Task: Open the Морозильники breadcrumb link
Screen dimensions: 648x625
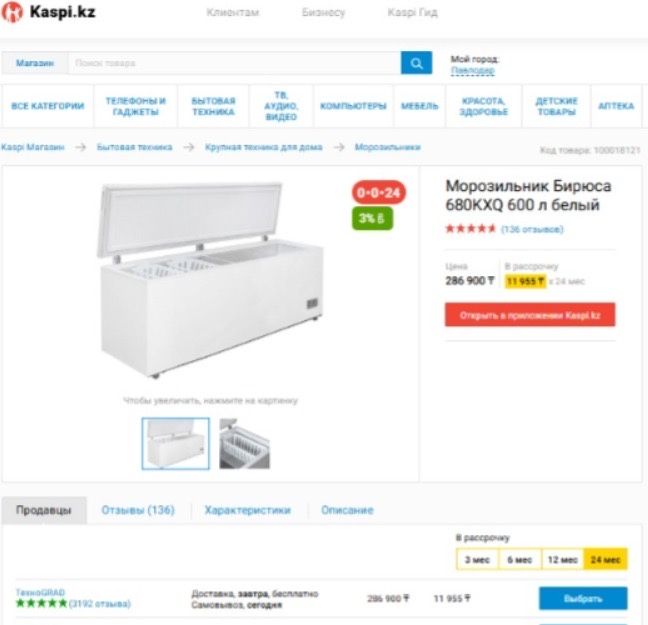Action: point(388,147)
